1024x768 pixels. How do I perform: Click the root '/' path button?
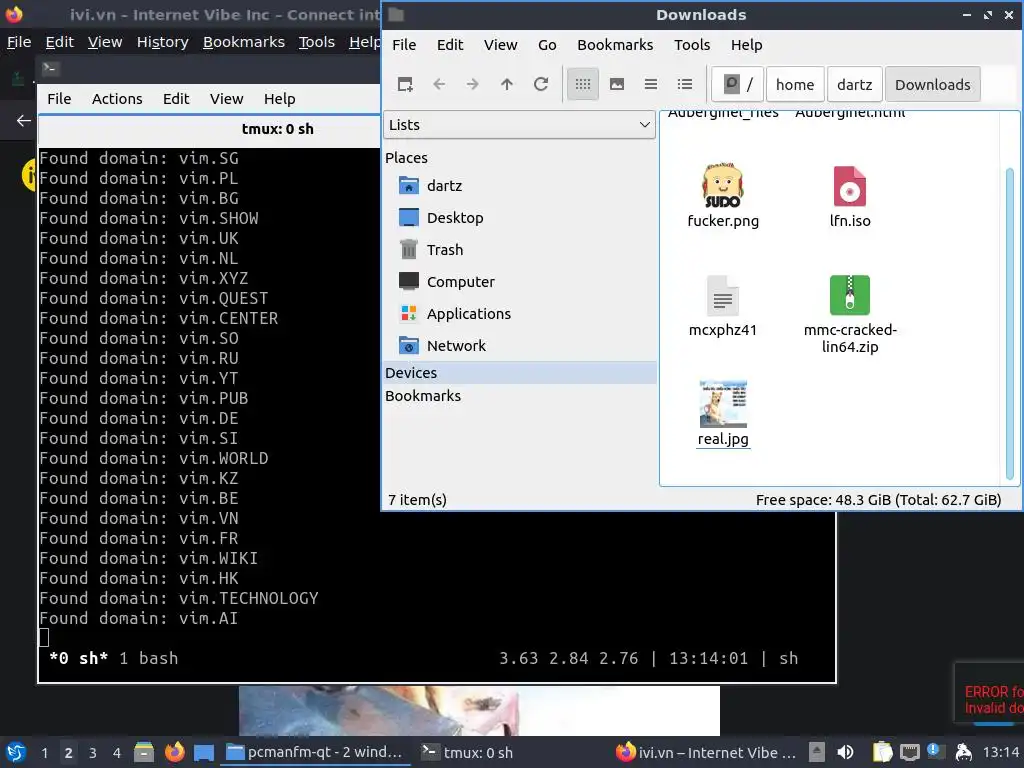point(737,84)
